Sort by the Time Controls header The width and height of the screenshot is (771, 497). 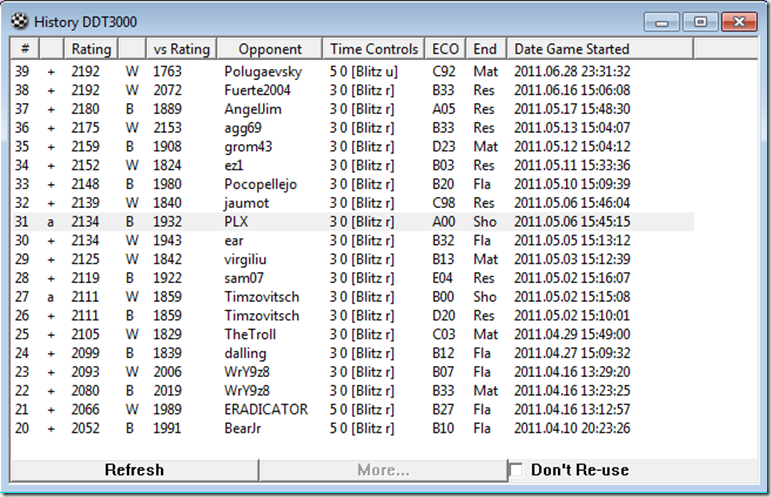(x=374, y=49)
